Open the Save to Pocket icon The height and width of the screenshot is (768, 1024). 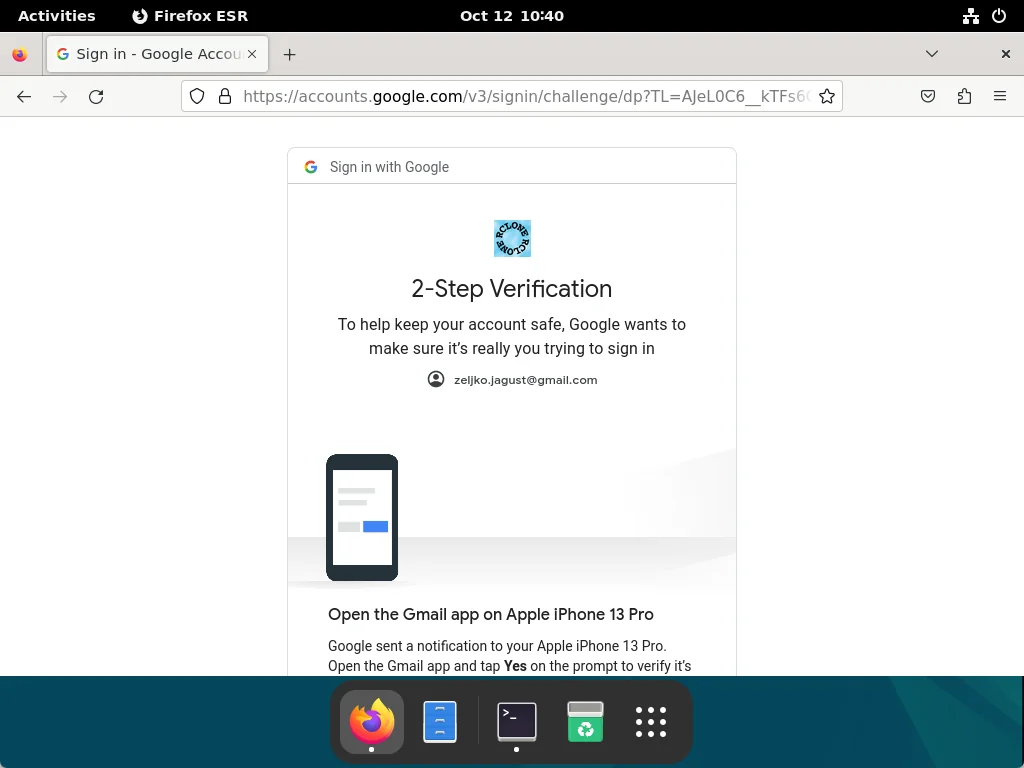(x=928, y=97)
